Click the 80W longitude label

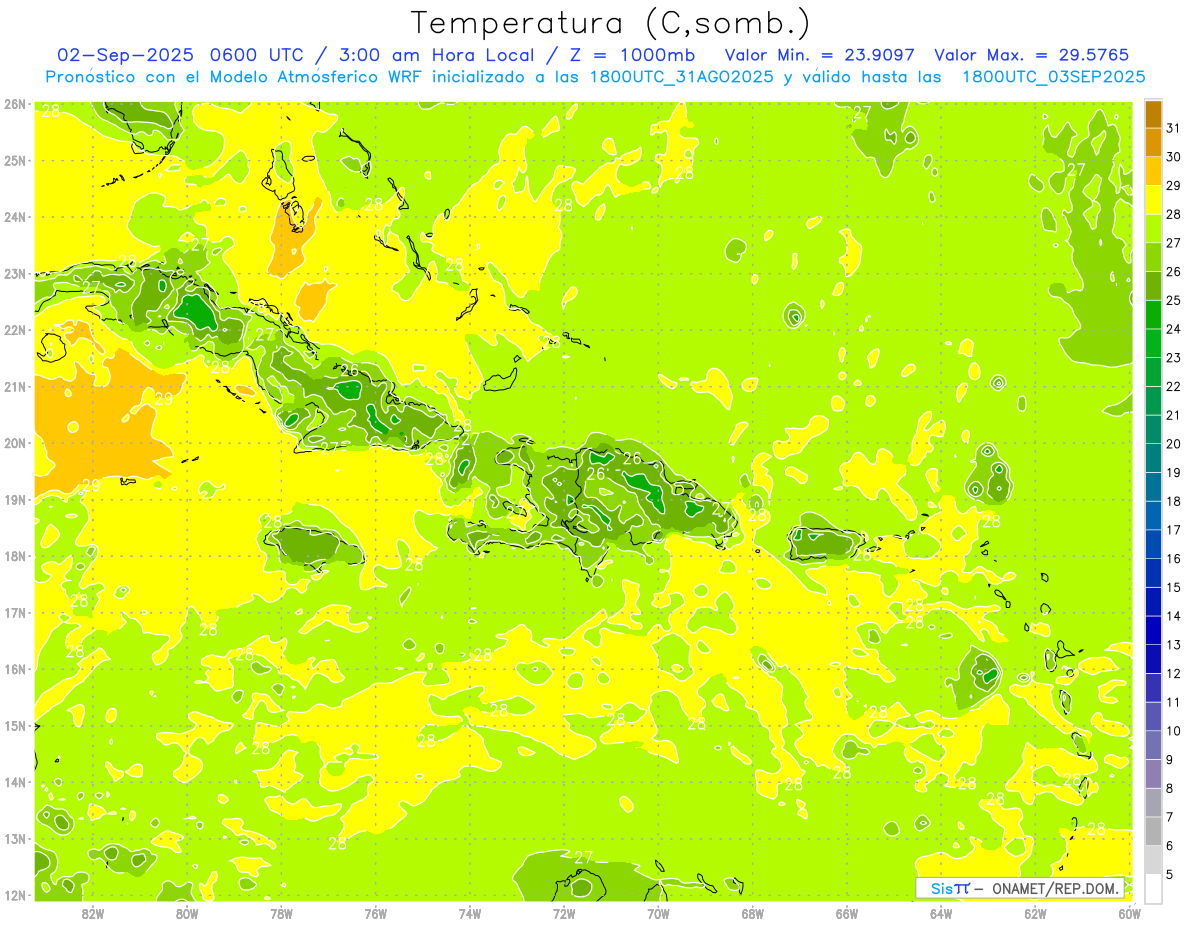187,914
